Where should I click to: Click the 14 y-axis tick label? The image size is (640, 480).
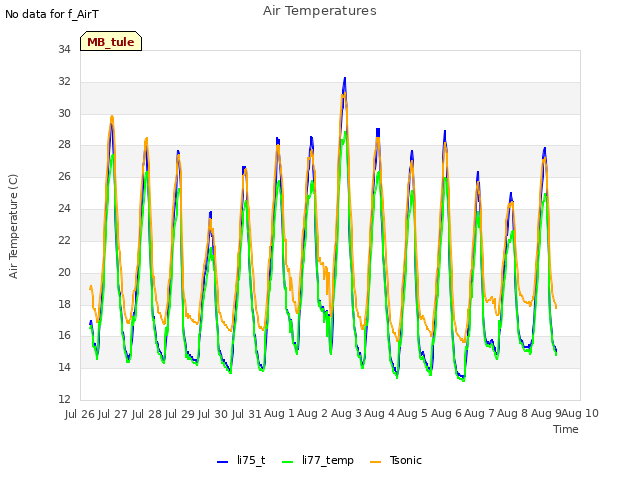[x=64, y=367]
